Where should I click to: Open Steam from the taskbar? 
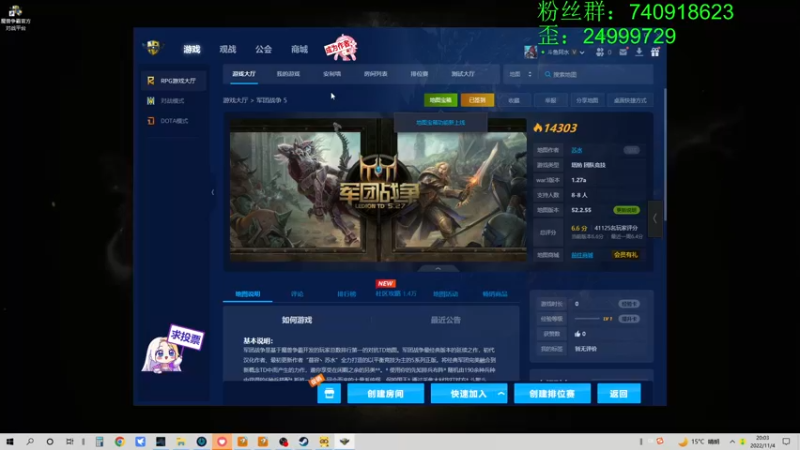(304, 442)
